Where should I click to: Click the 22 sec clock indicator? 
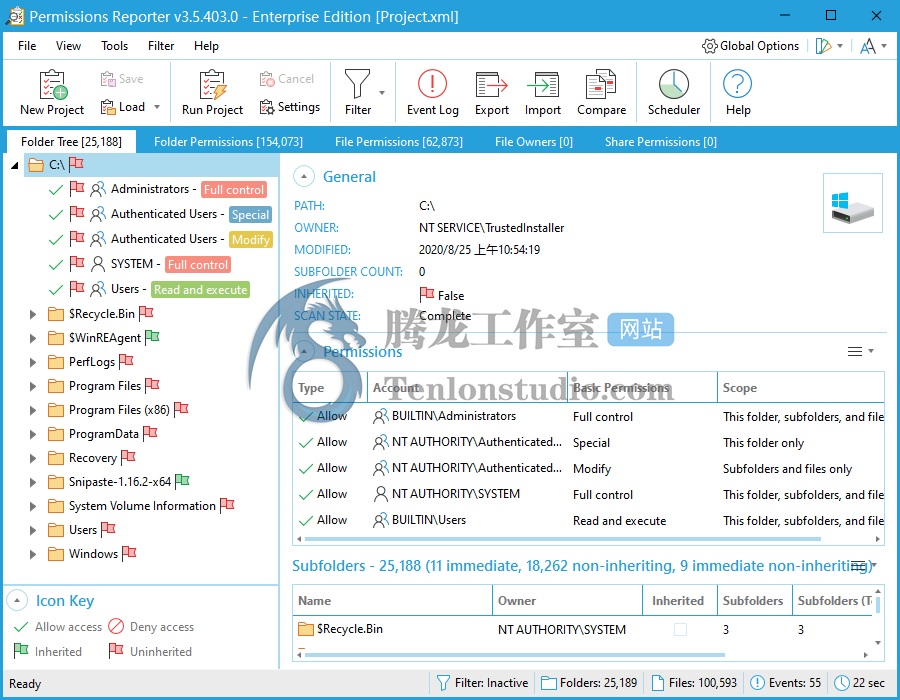pyautogui.click(x=859, y=683)
